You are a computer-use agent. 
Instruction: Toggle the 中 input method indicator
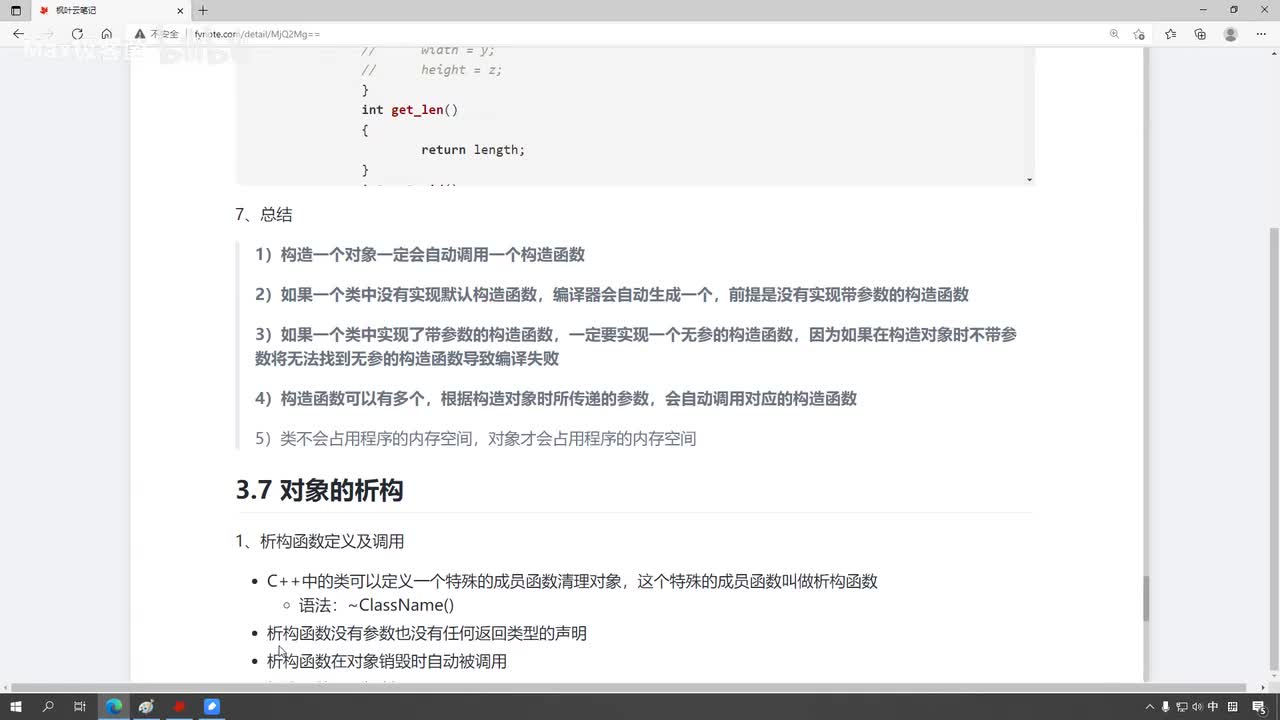click(1213, 707)
